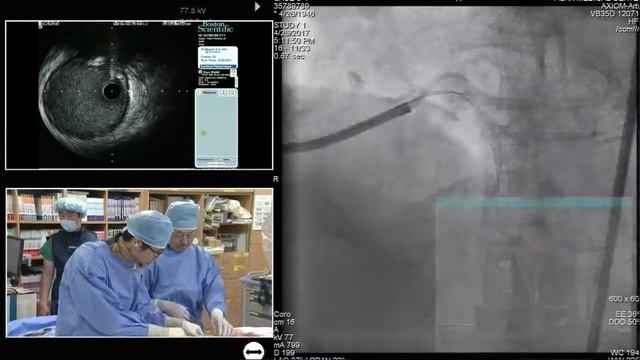640x360 pixels.
Task: Click the play triangle icon at top
Action: 258,7
